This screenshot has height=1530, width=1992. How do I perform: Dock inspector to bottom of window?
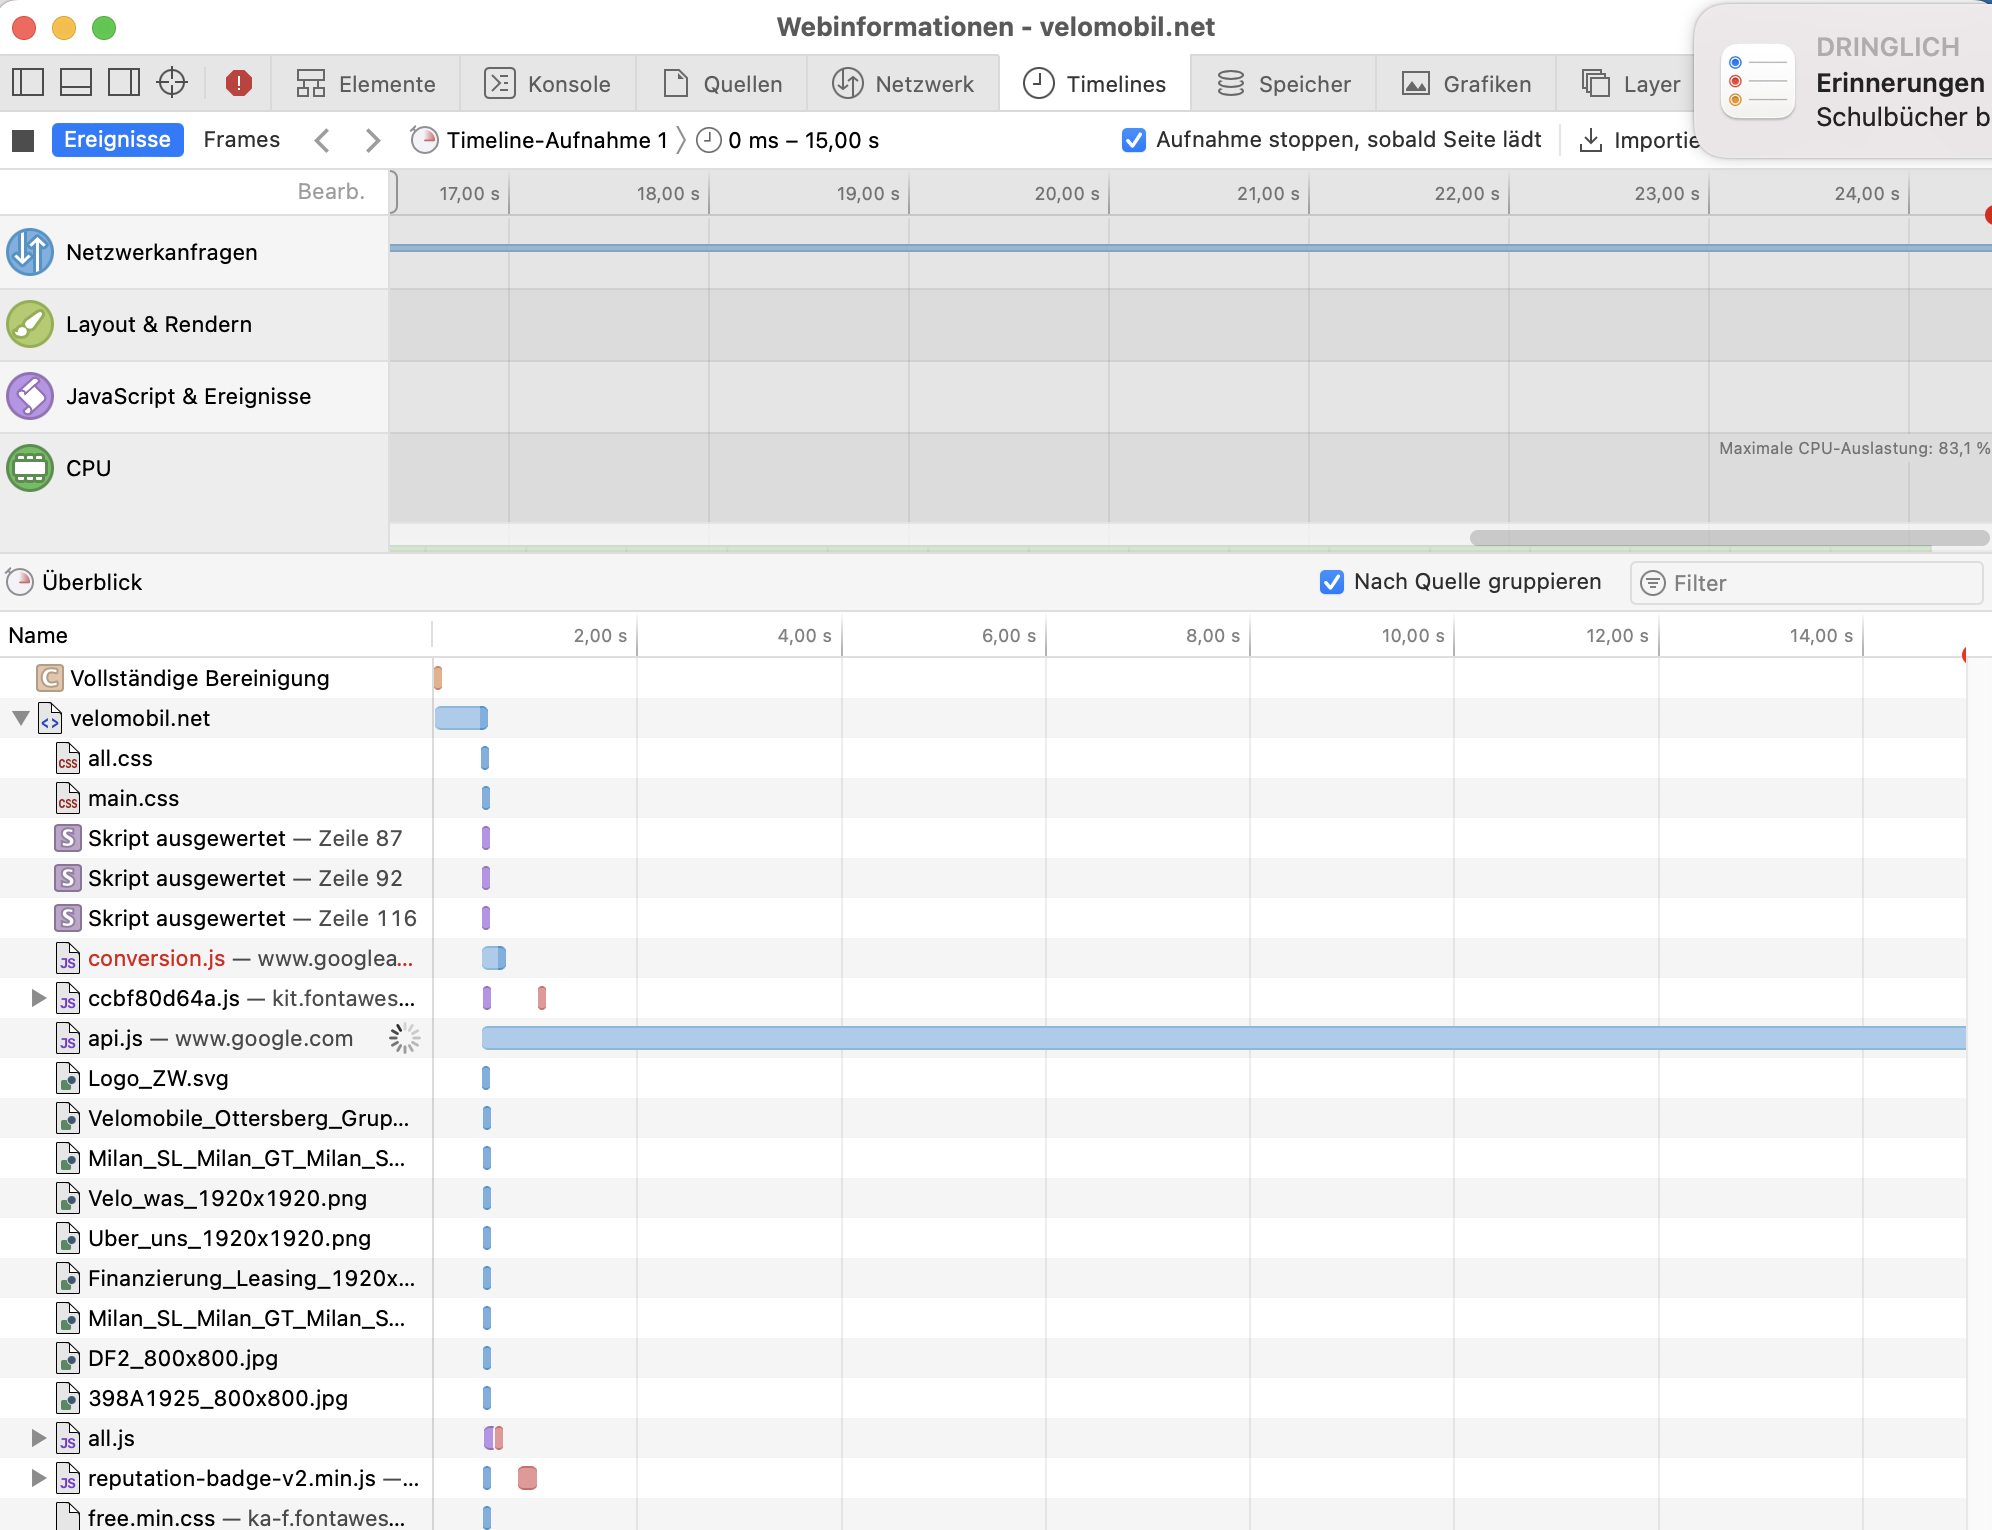pyautogui.click(x=76, y=83)
